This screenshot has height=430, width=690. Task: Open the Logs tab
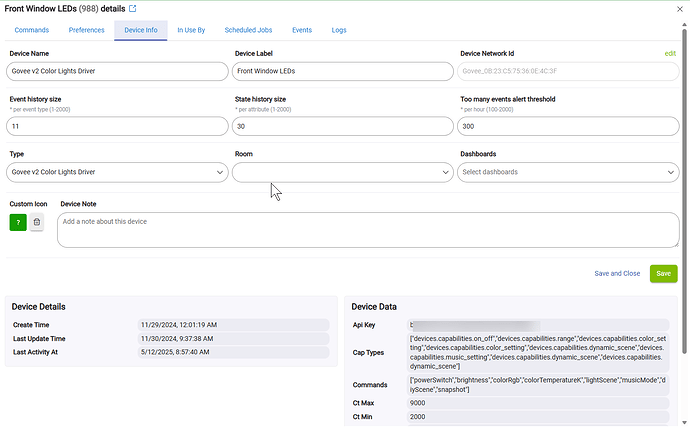pos(339,30)
